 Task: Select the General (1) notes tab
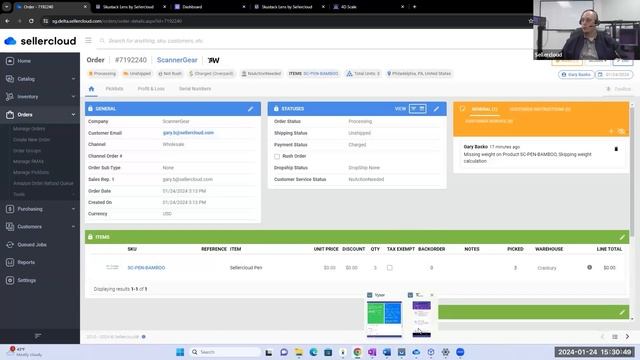(x=484, y=109)
